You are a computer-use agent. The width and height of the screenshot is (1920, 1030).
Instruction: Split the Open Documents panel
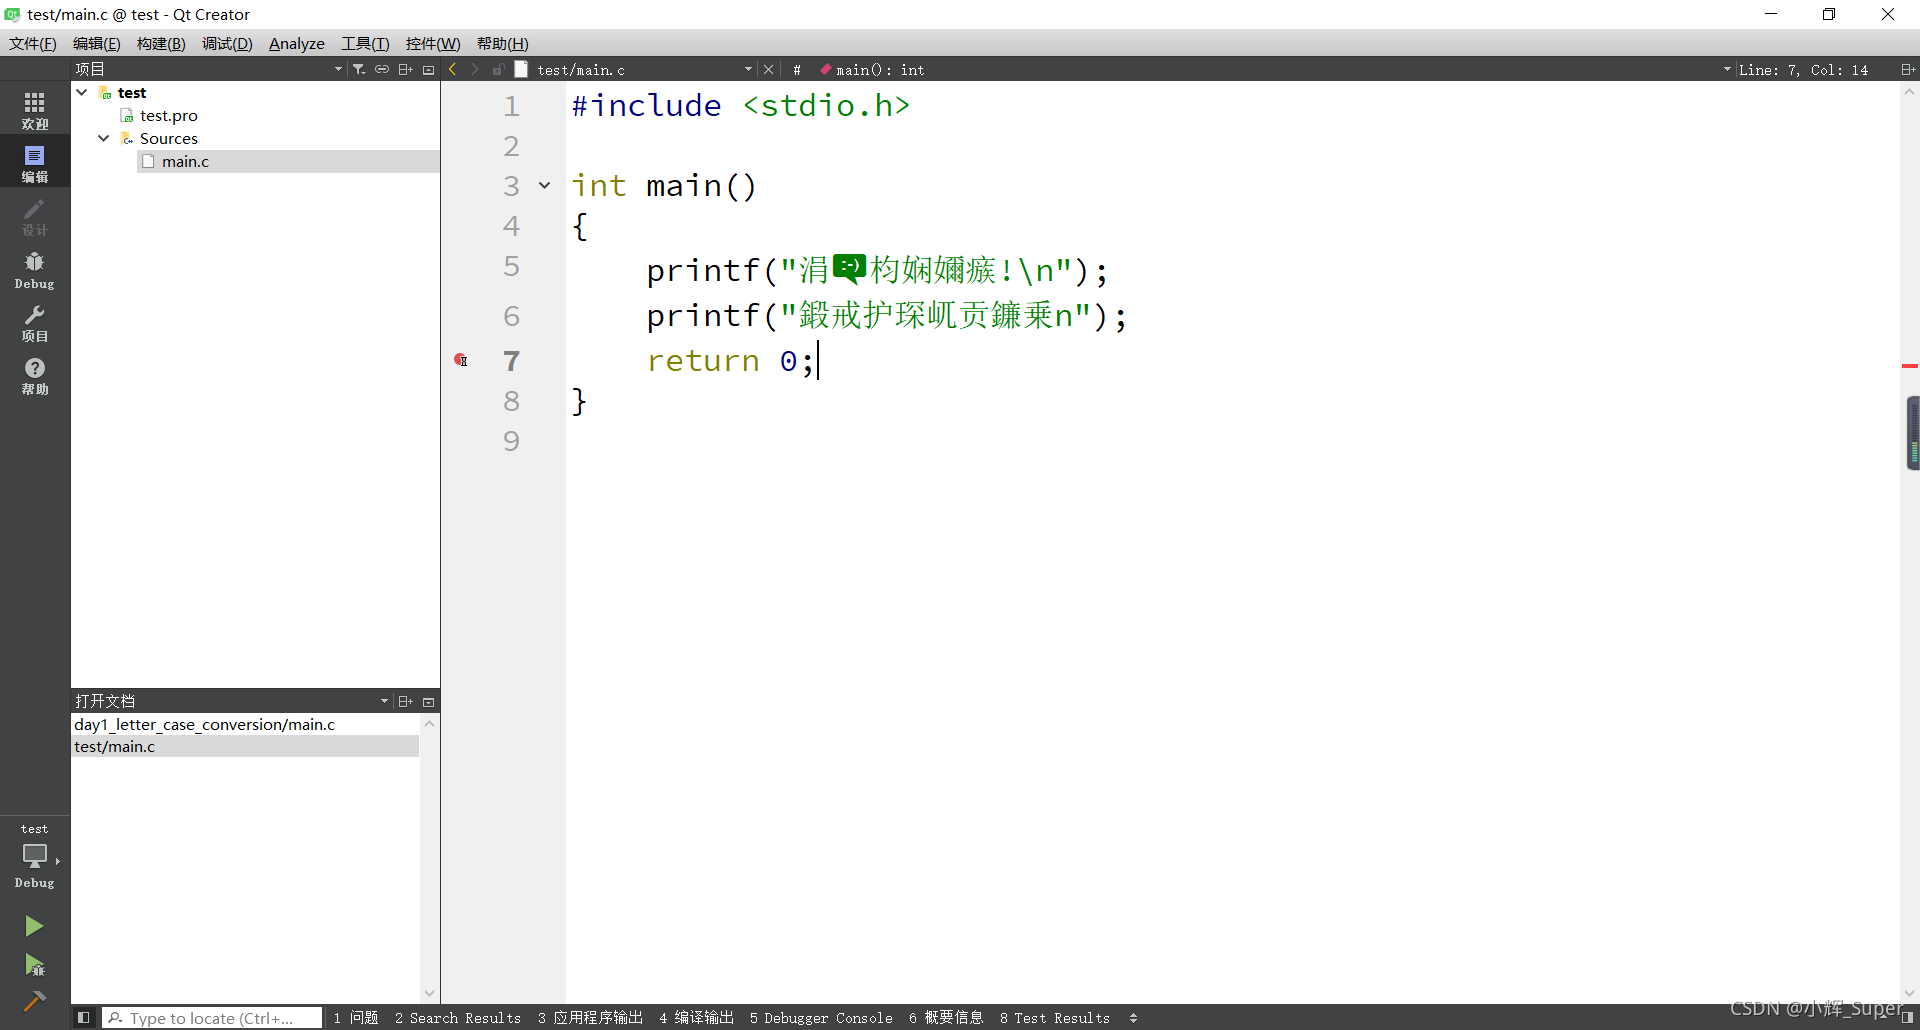pyautogui.click(x=405, y=701)
